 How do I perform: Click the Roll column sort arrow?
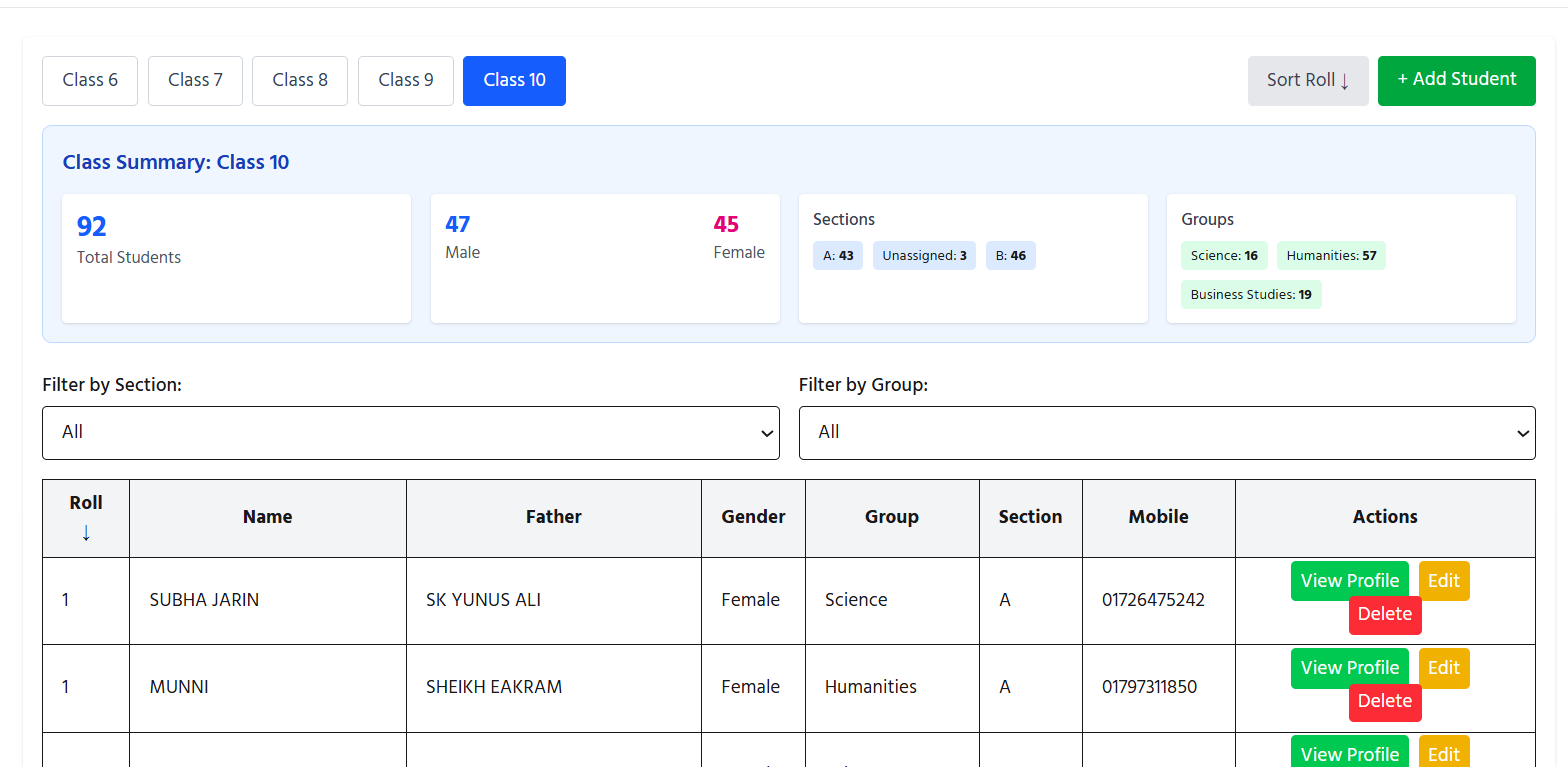(x=86, y=533)
